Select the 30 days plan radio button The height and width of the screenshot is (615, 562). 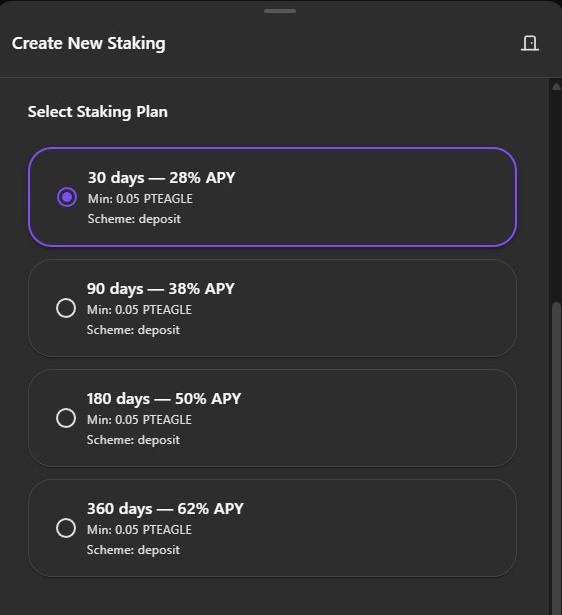[67, 197]
